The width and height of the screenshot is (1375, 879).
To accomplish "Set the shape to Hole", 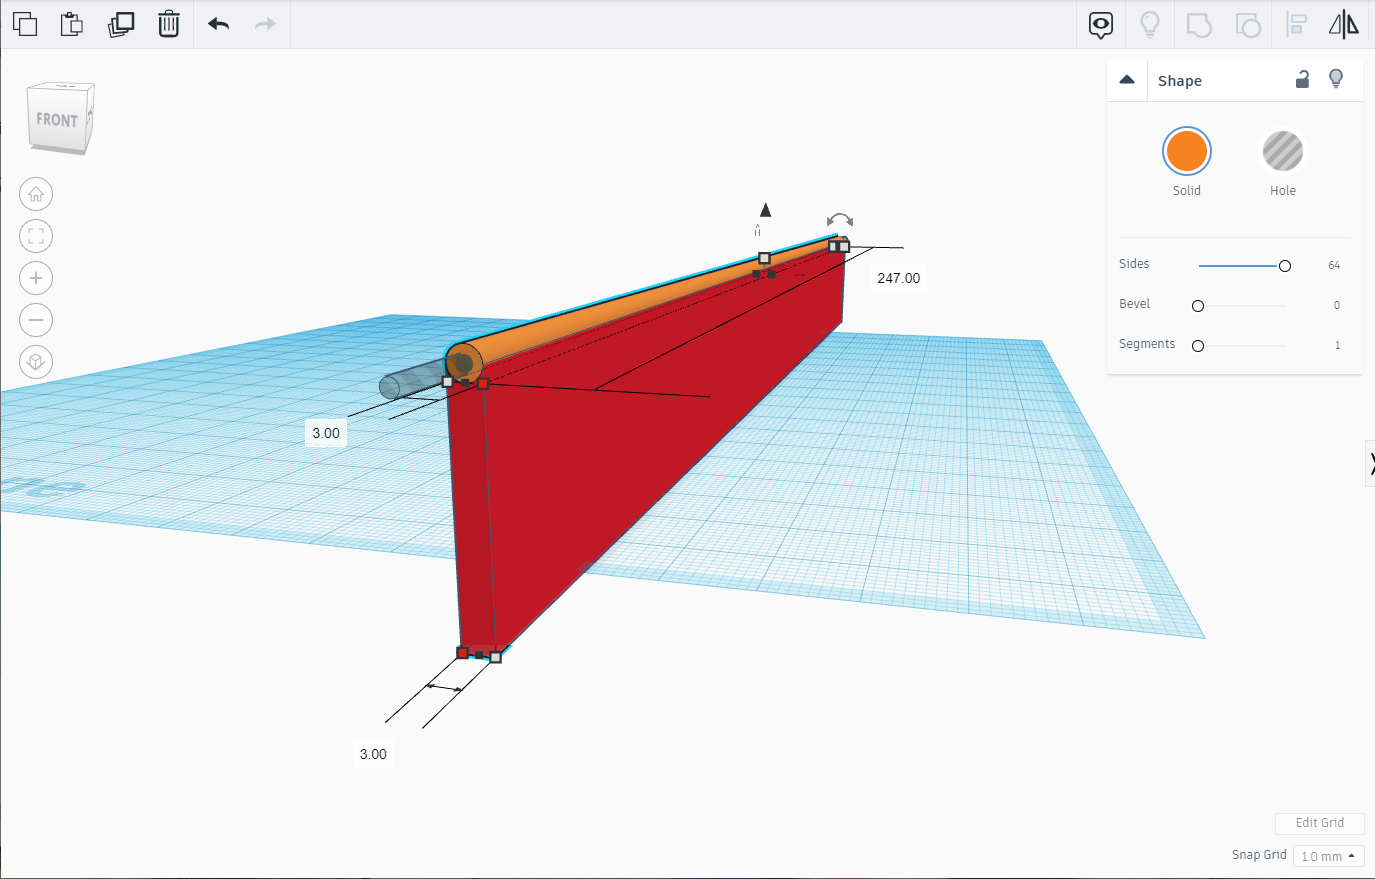I will tap(1283, 152).
